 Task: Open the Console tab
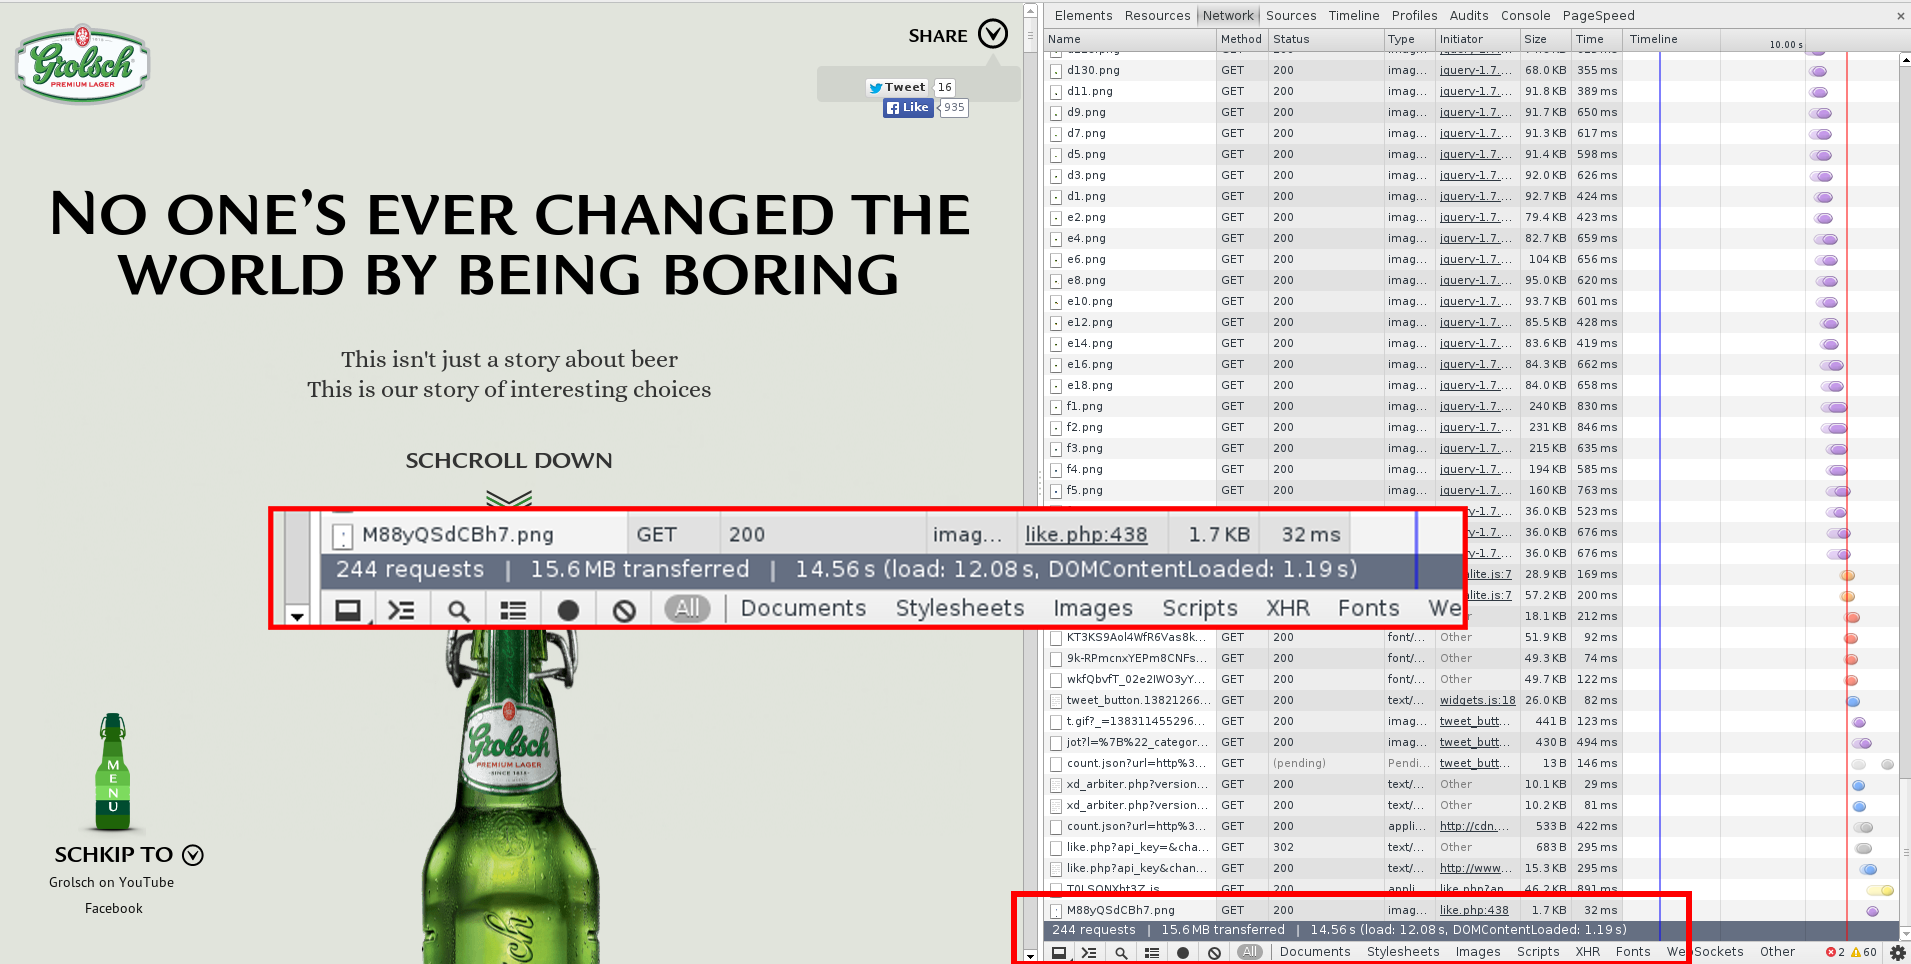coord(1525,16)
